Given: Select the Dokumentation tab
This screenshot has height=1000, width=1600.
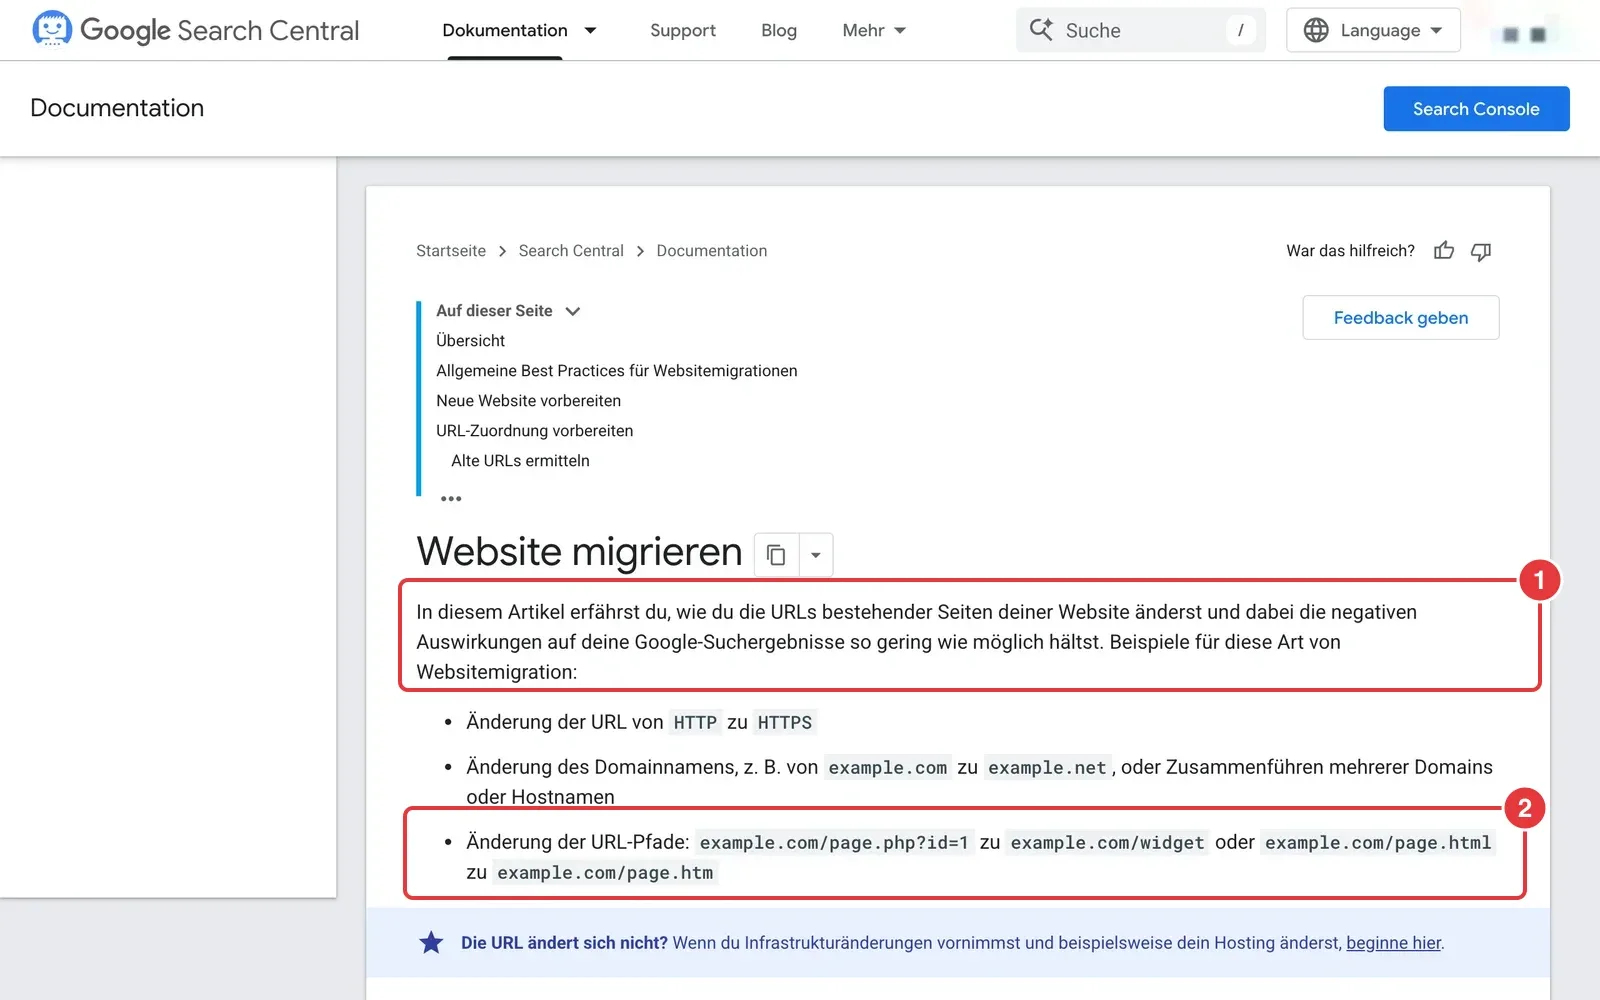Looking at the screenshot, I should coord(505,30).
